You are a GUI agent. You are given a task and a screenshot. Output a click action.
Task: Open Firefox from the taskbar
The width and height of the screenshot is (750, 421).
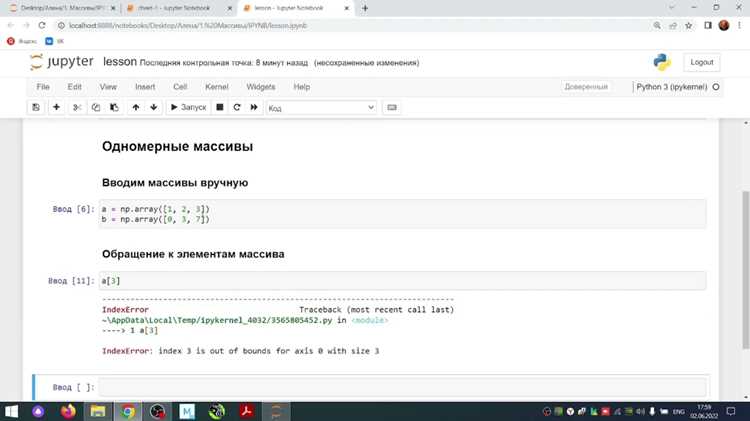pos(68,411)
